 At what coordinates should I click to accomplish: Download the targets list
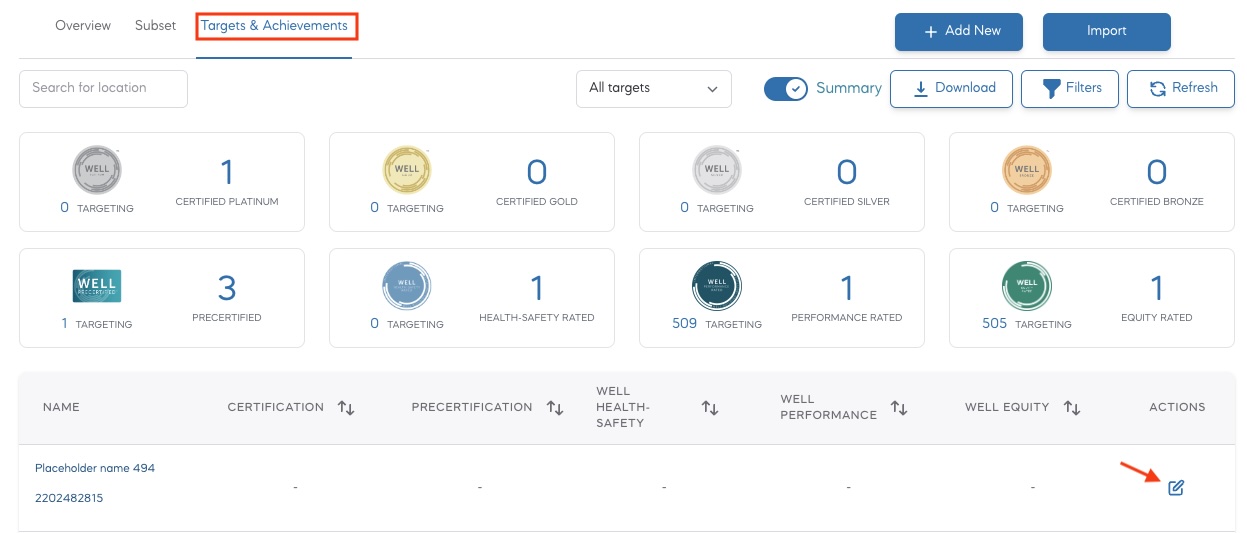[x=951, y=88]
